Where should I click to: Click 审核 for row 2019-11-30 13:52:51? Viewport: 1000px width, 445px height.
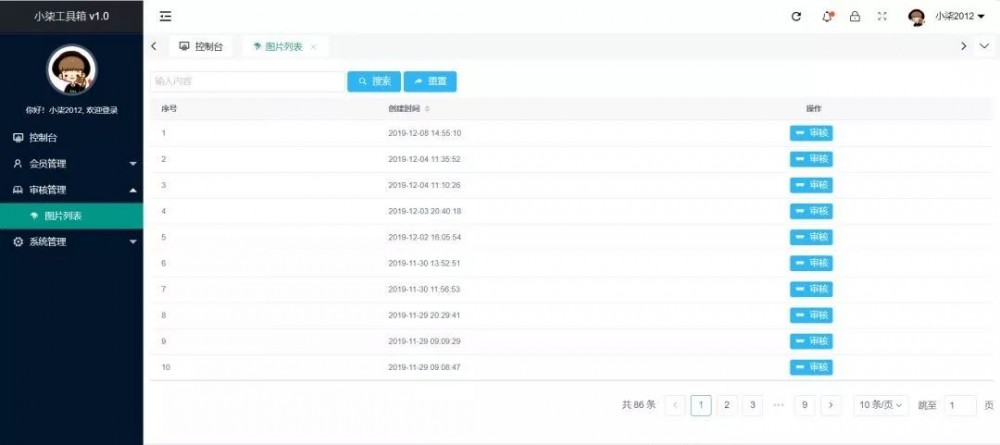[811, 263]
